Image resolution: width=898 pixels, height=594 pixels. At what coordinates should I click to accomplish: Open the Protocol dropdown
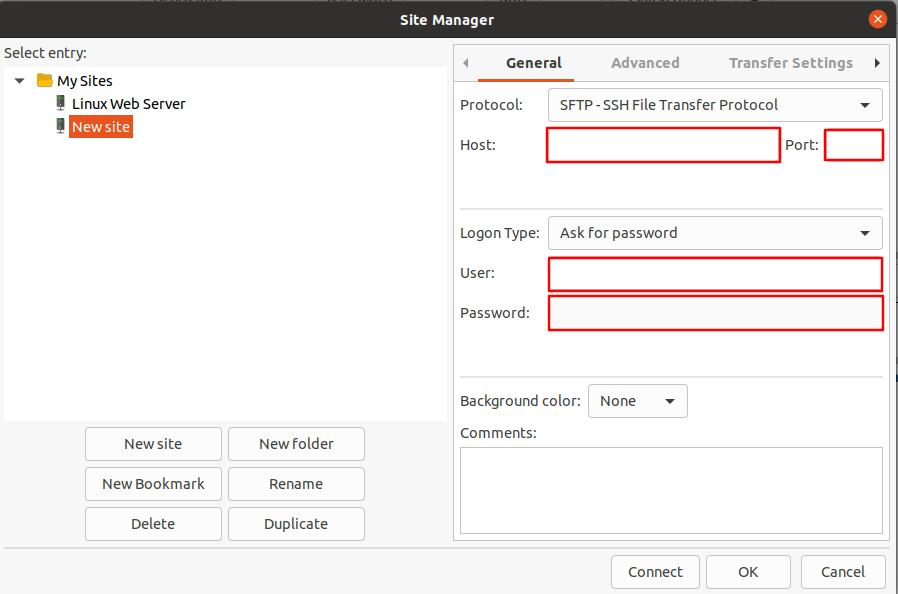[715, 105]
